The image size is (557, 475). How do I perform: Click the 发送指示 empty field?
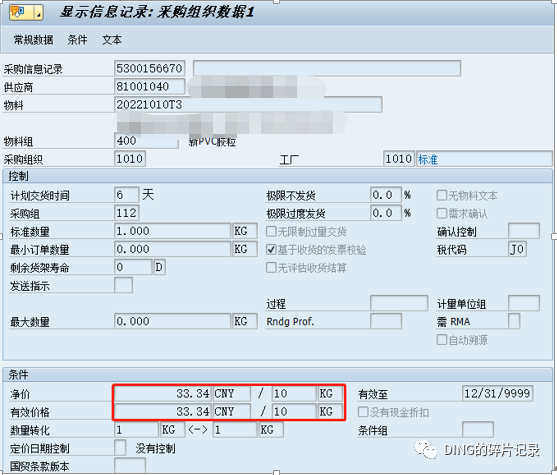[123, 285]
